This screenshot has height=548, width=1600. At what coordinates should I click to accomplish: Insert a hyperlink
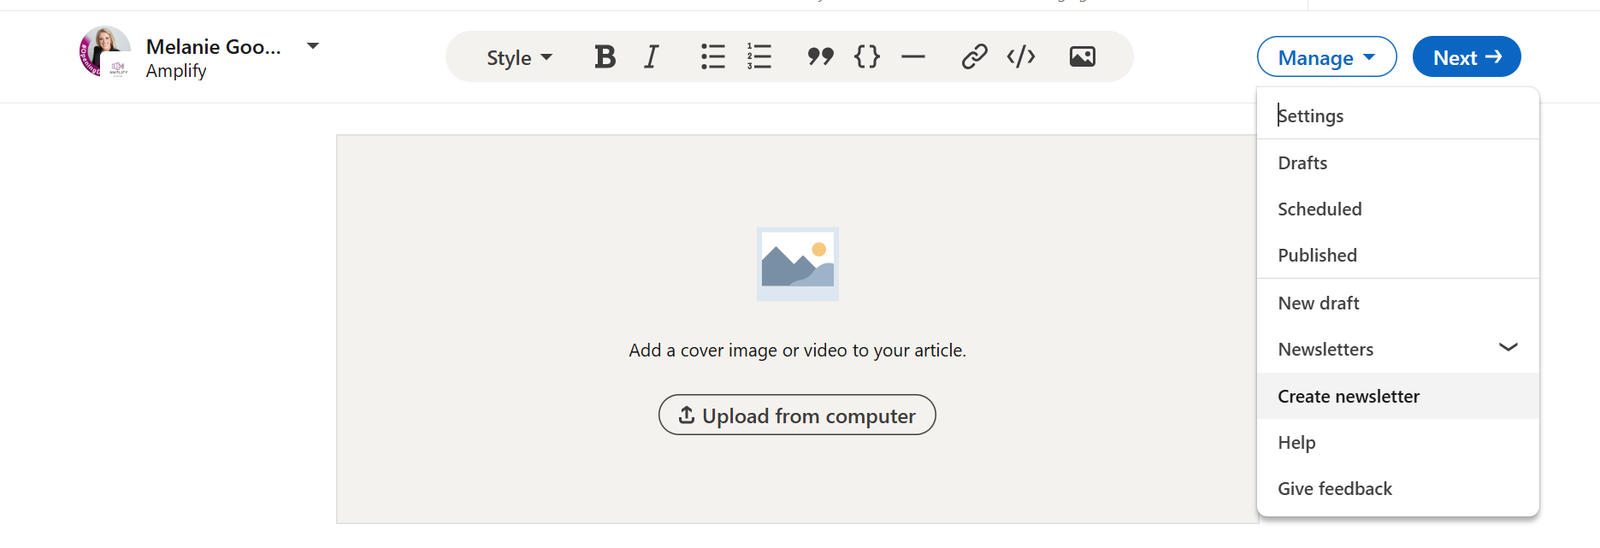click(x=974, y=57)
